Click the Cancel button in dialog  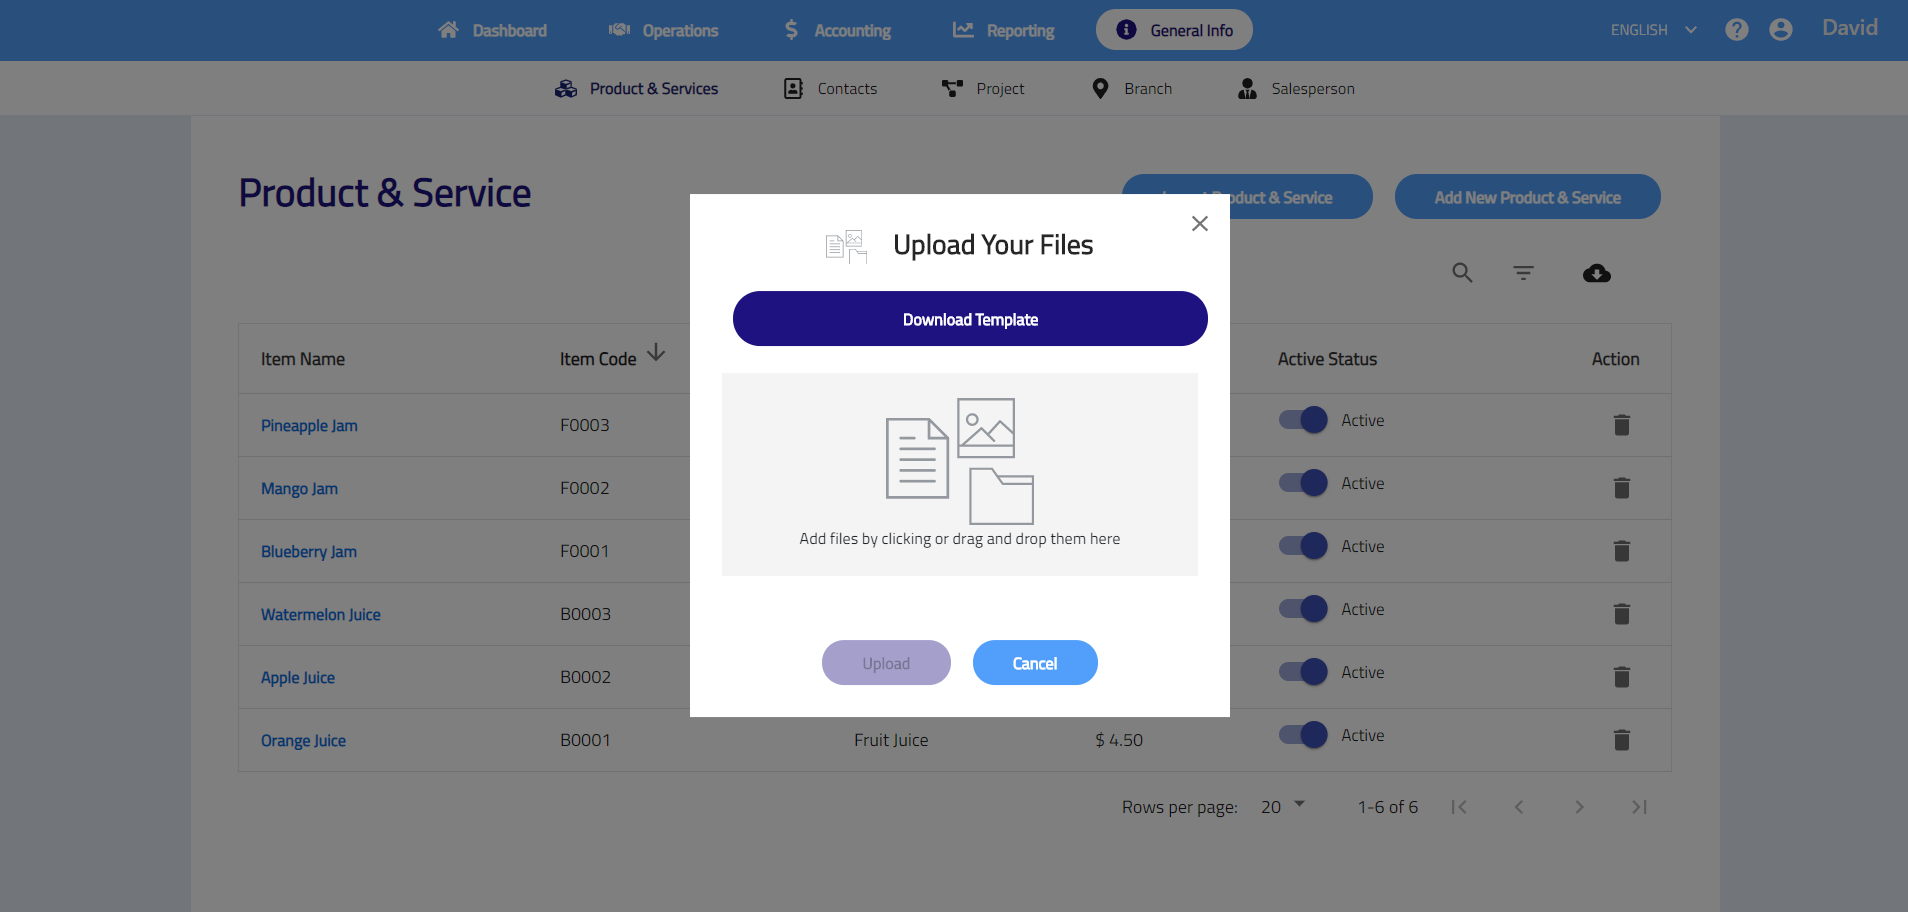pos(1034,663)
